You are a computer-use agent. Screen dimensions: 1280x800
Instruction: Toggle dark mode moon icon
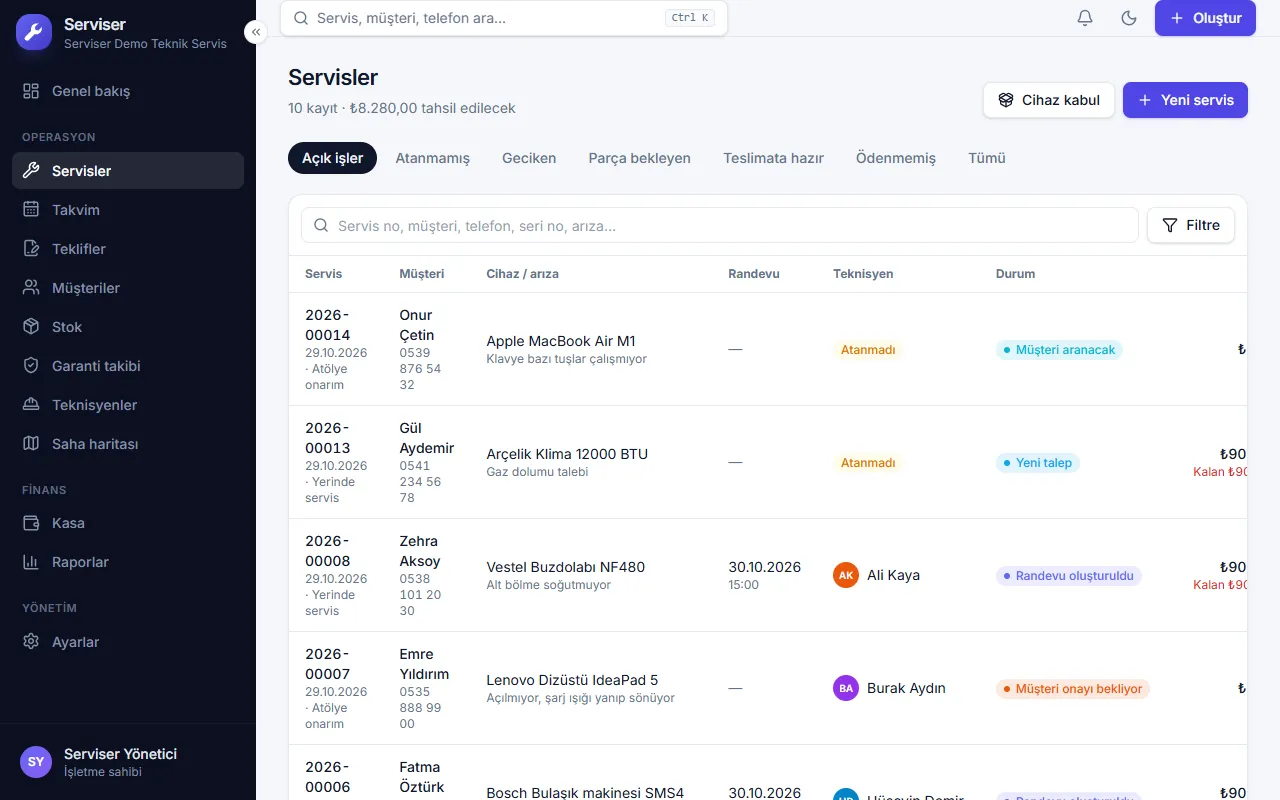1129,18
